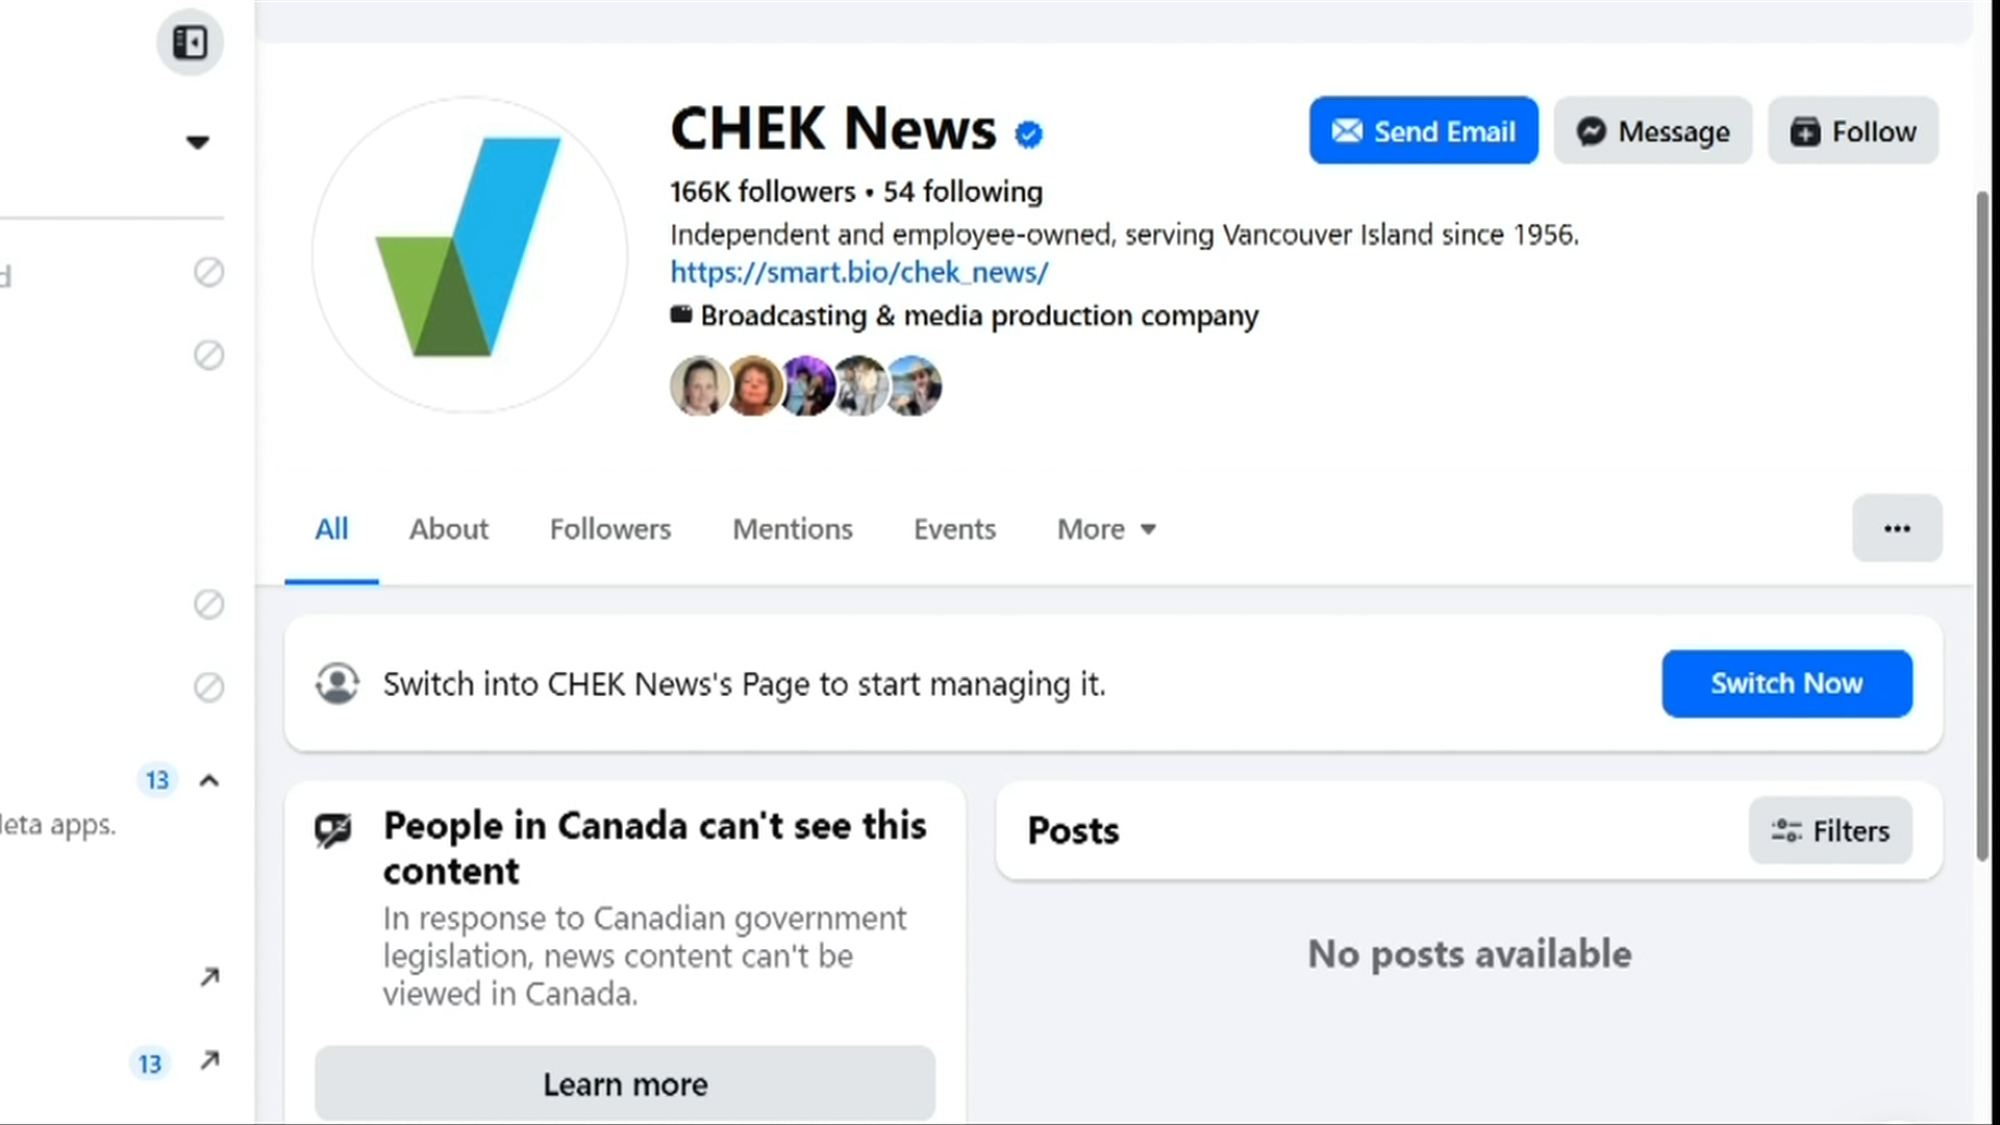Open the three-dot page options menu

tap(1896, 529)
